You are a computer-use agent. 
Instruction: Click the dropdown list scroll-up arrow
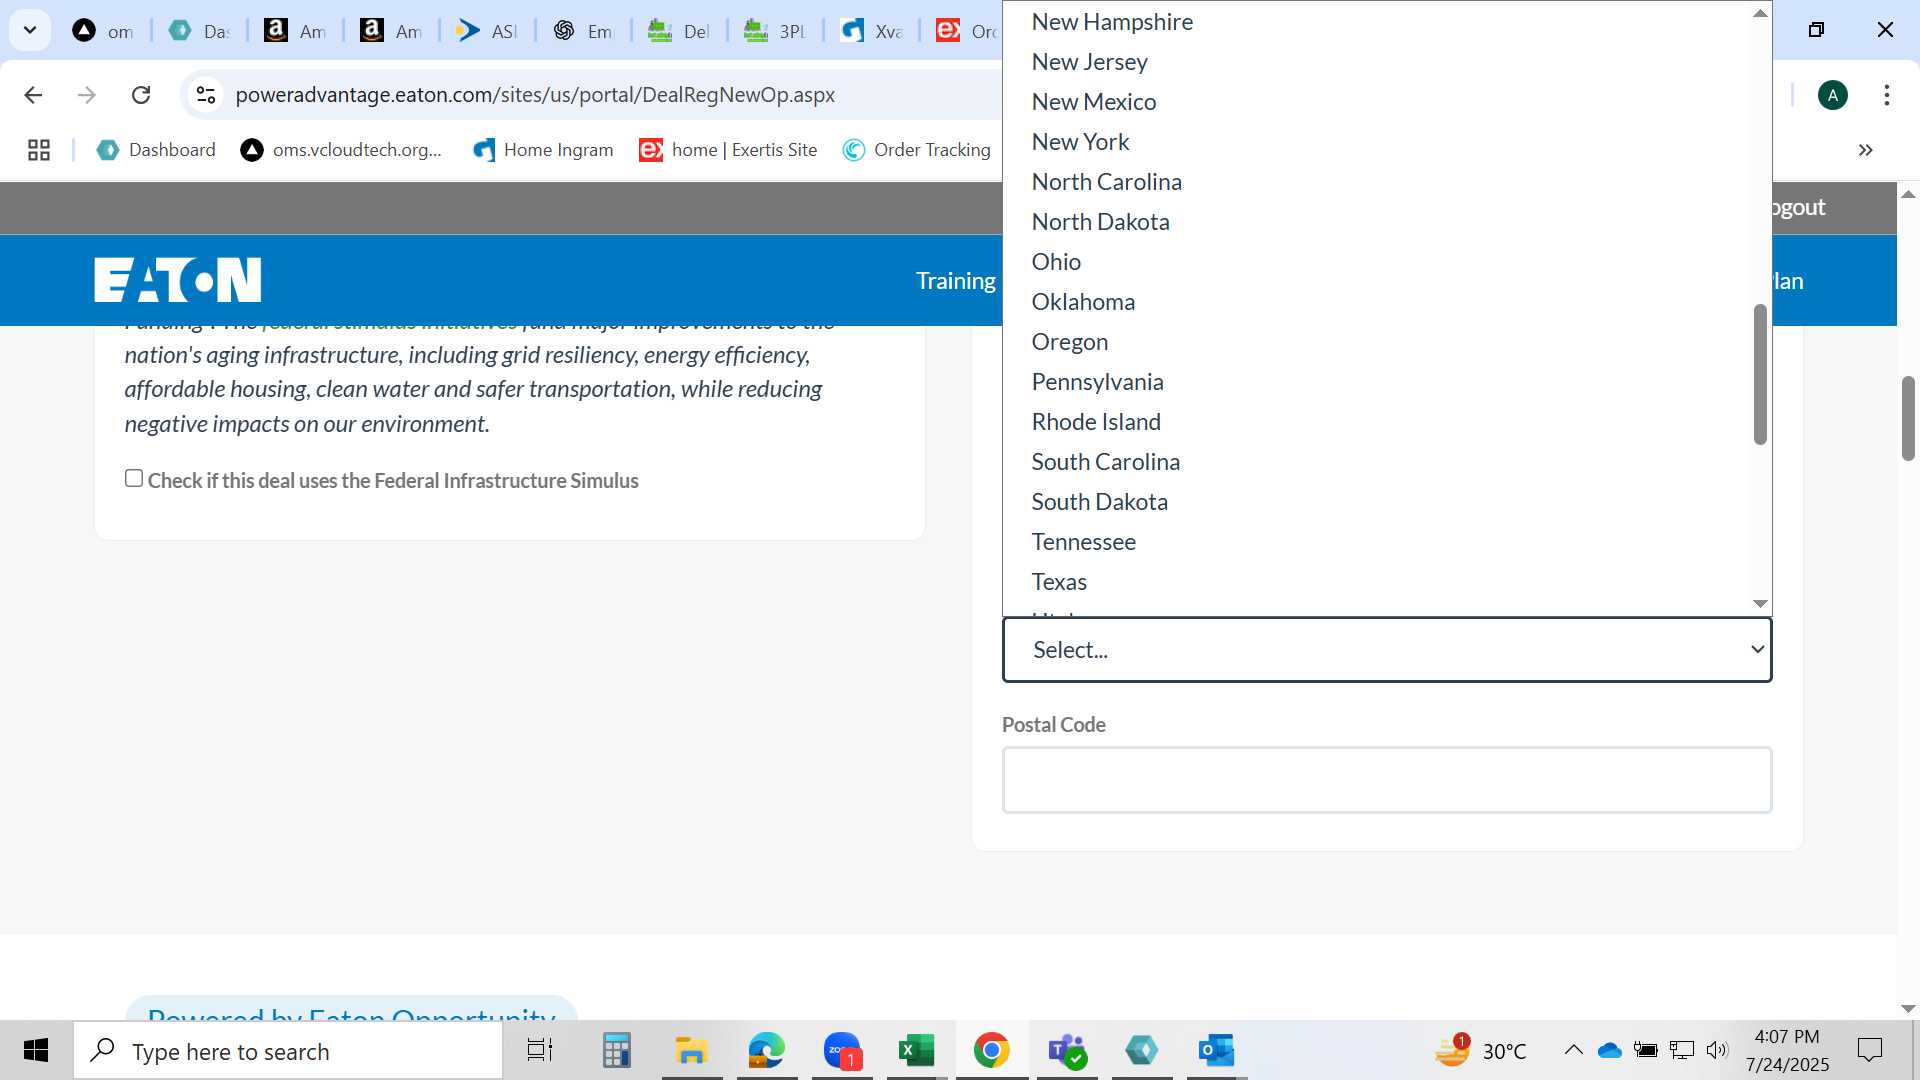click(1760, 13)
